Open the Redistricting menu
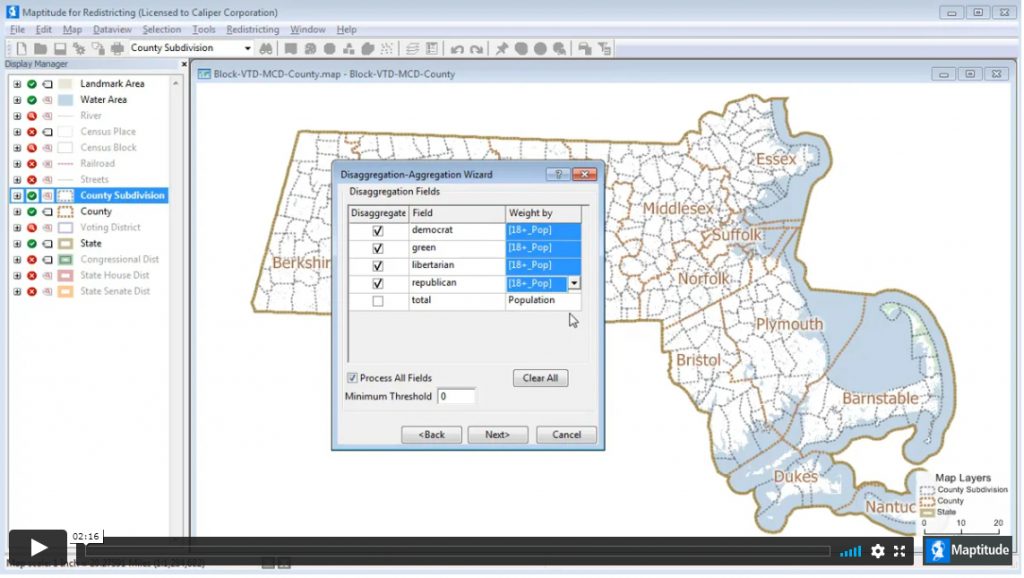 [252, 29]
